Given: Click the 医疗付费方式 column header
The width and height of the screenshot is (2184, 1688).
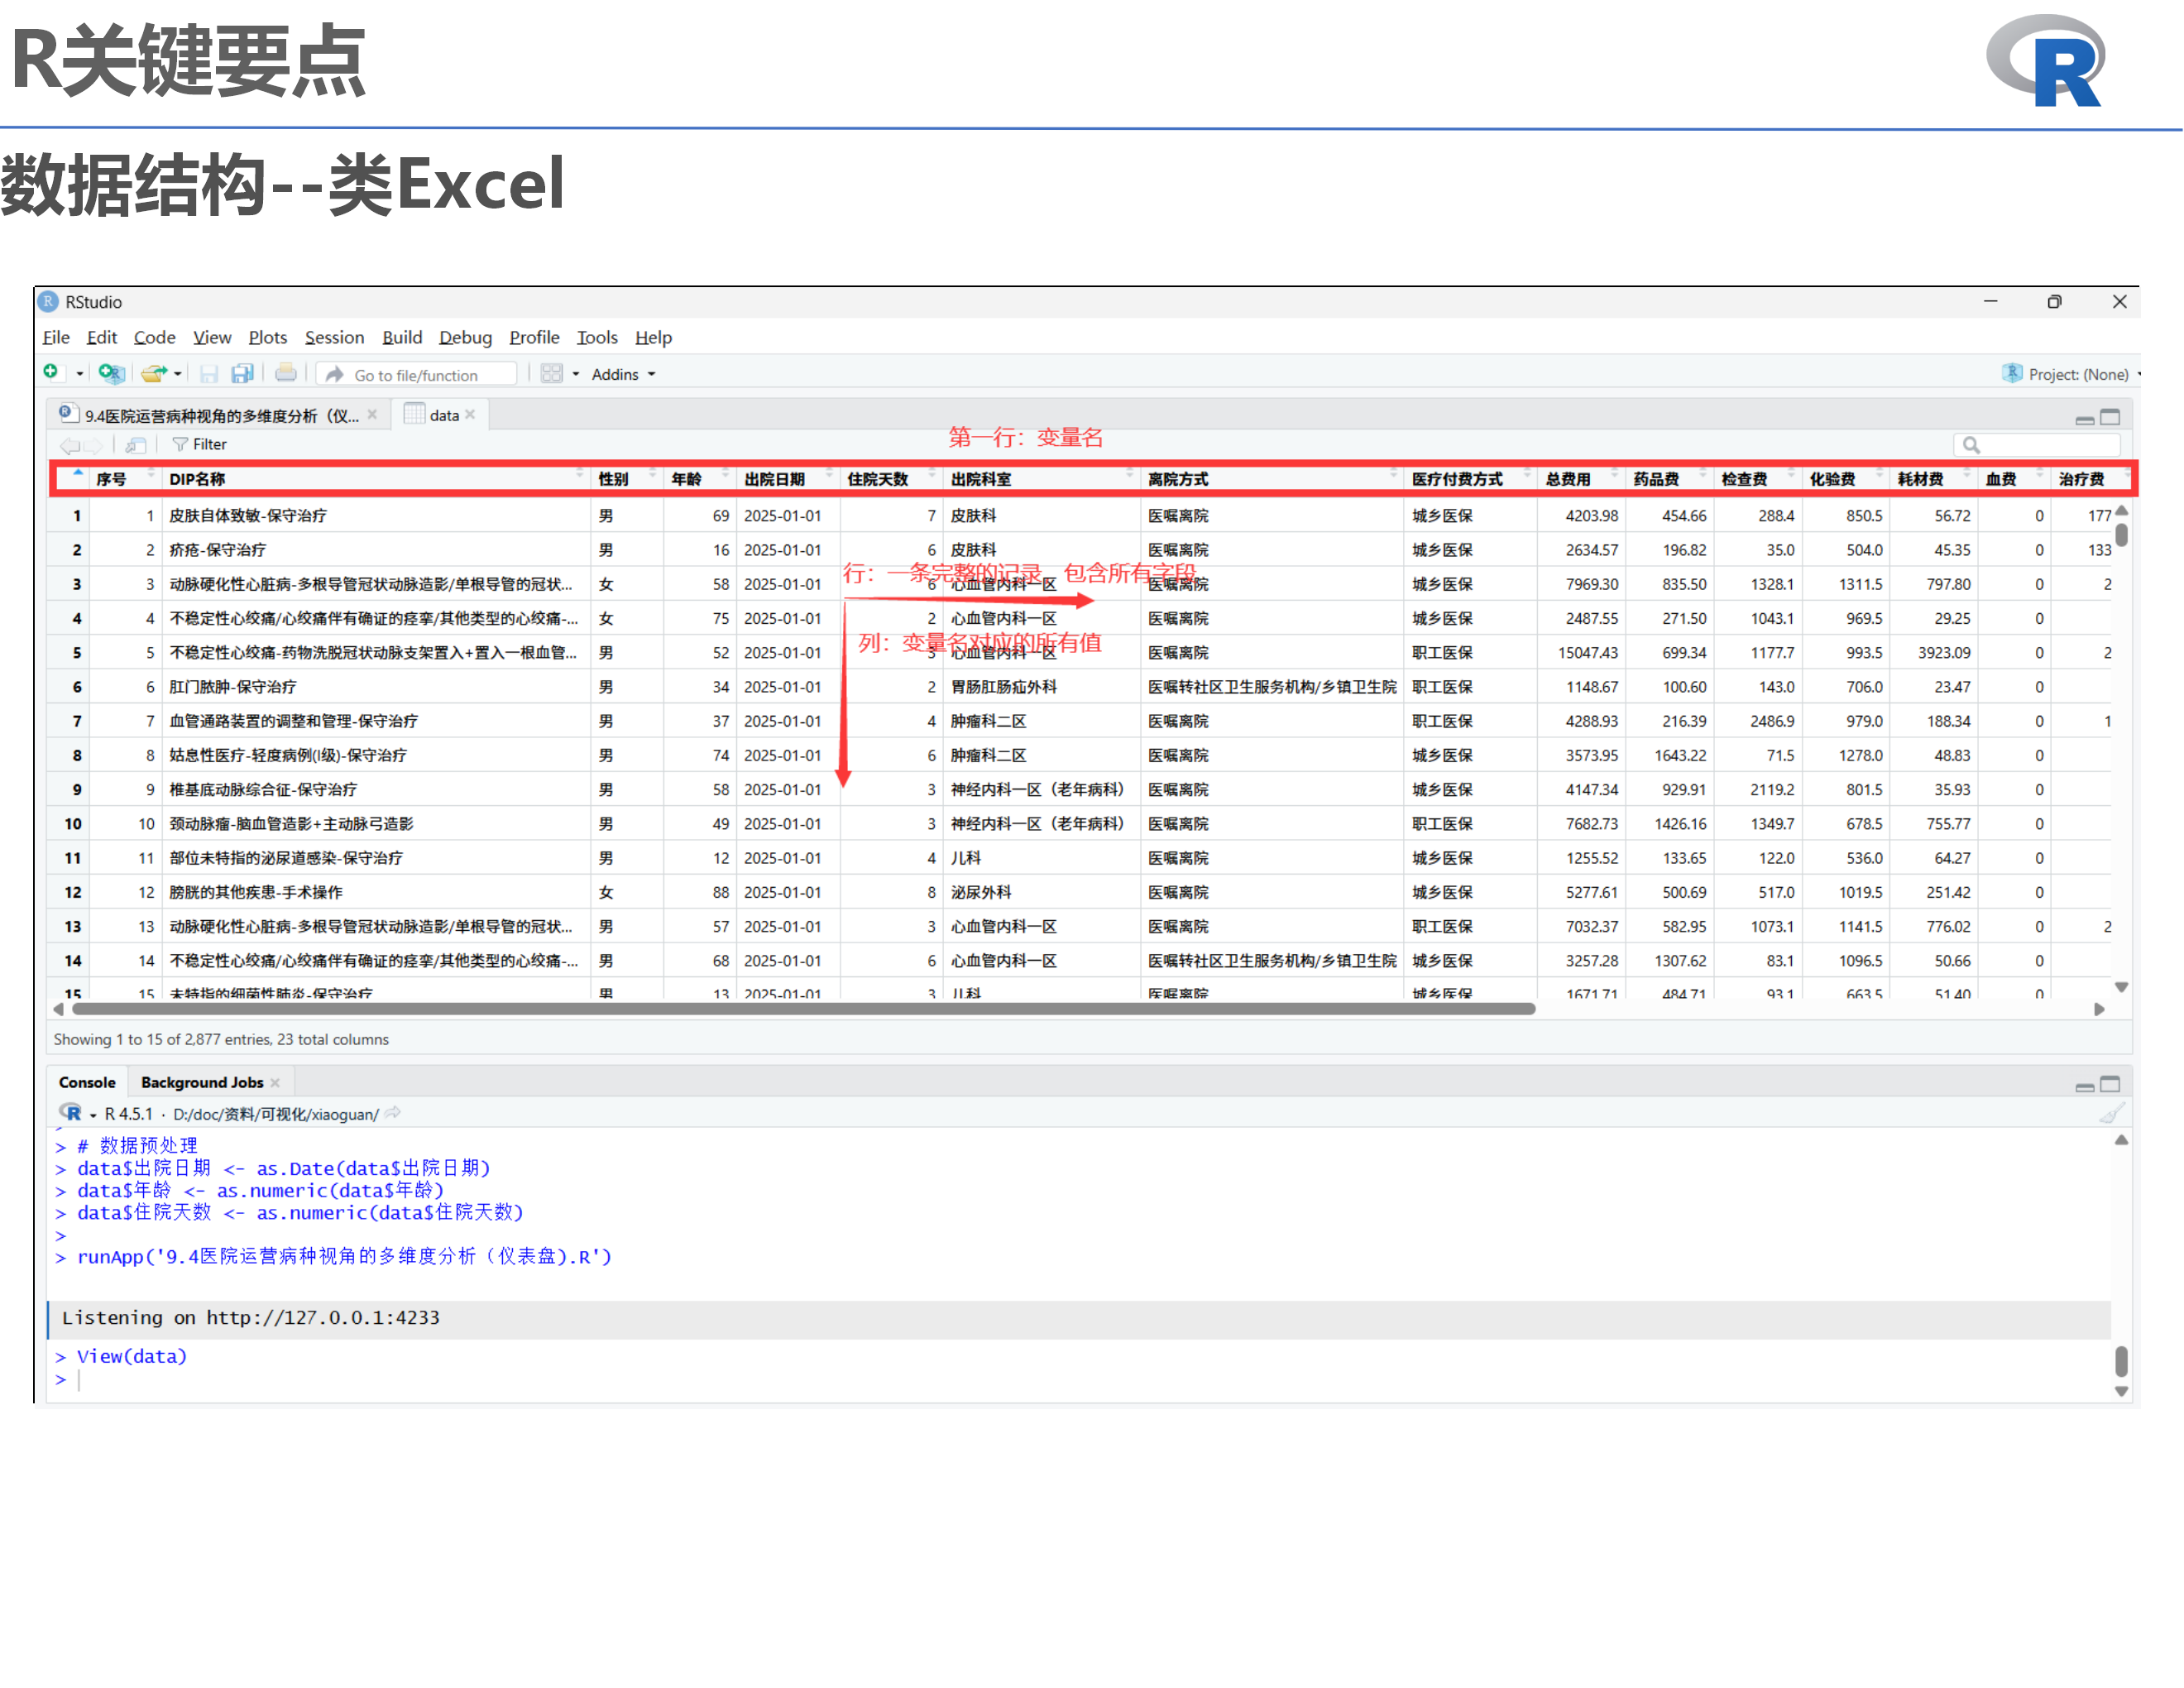Looking at the screenshot, I should [x=1470, y=479].
